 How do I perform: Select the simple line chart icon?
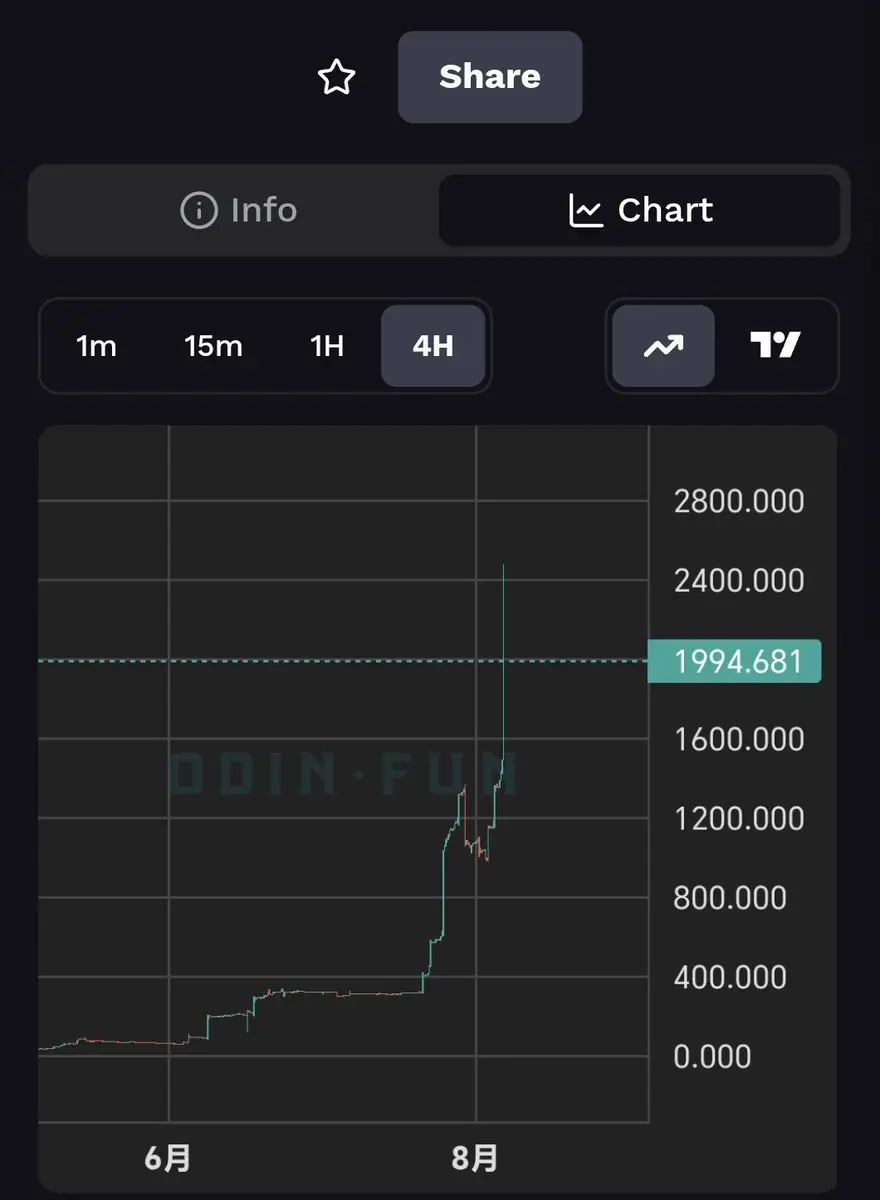coord(663,346)
